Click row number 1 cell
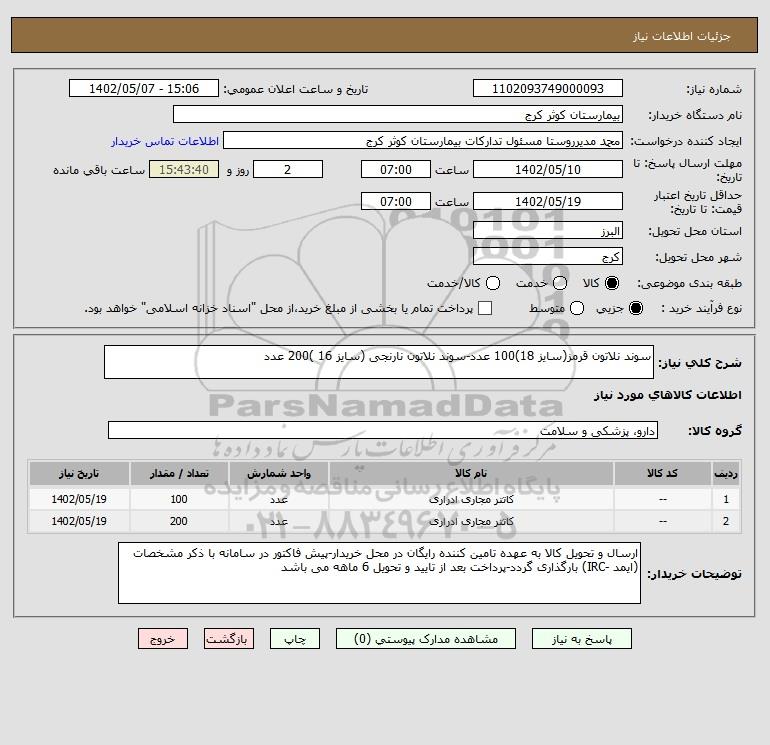 coord(726,499)
